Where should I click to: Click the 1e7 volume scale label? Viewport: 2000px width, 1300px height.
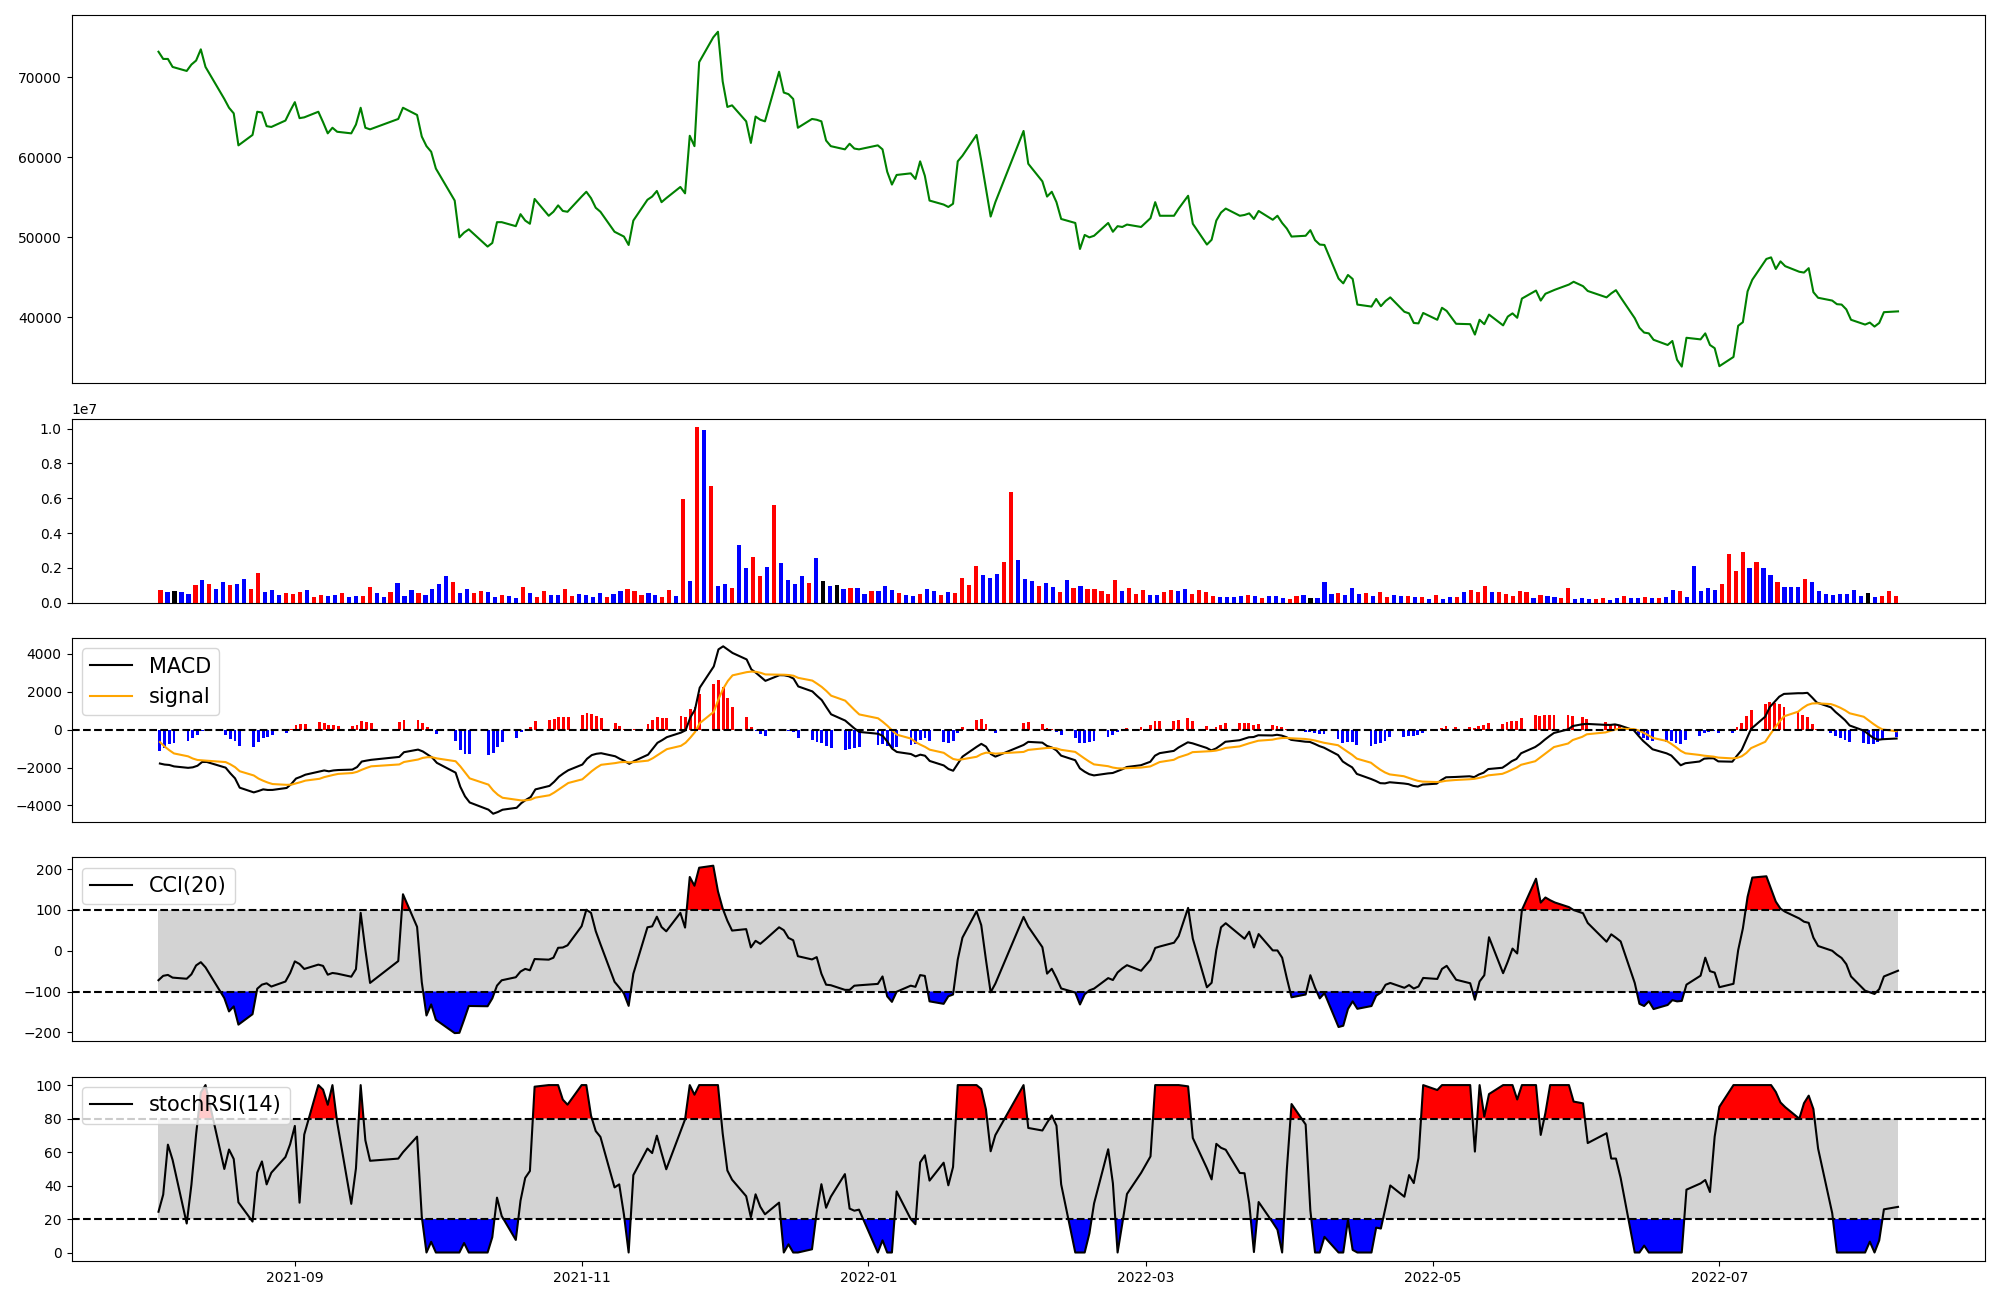[x=84, y=409]
